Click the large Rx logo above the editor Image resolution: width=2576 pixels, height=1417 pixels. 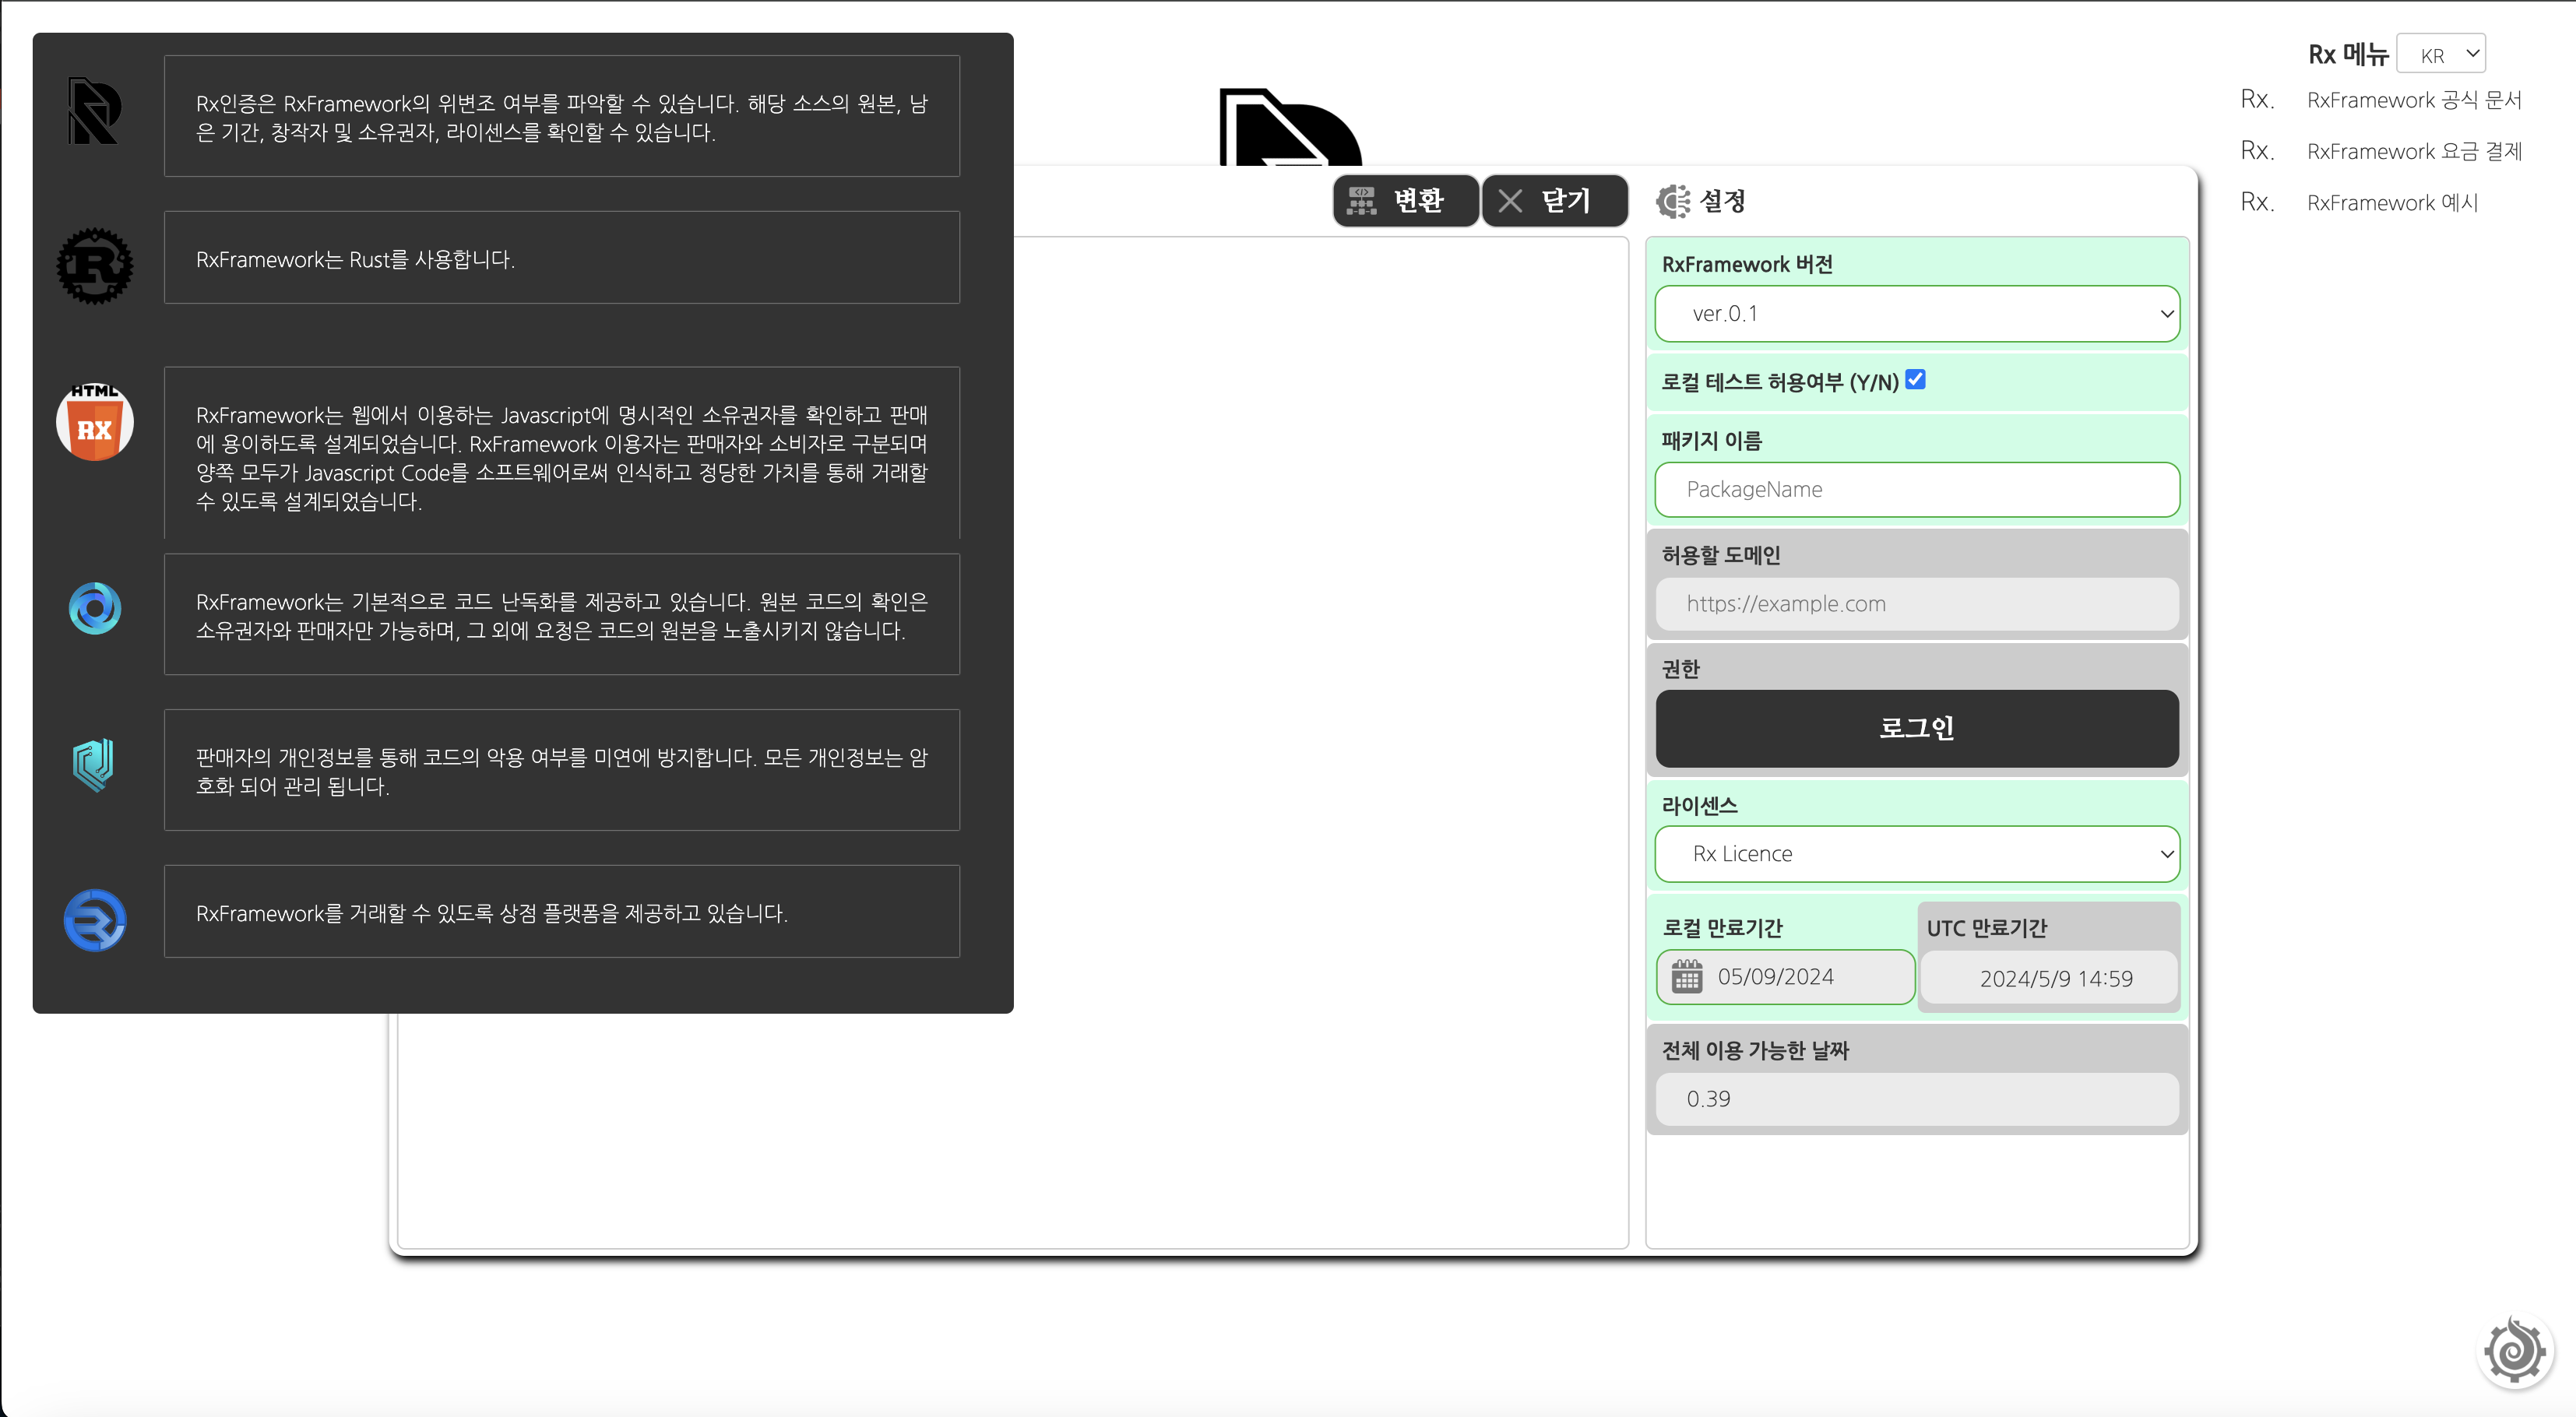pos(1290,127)
